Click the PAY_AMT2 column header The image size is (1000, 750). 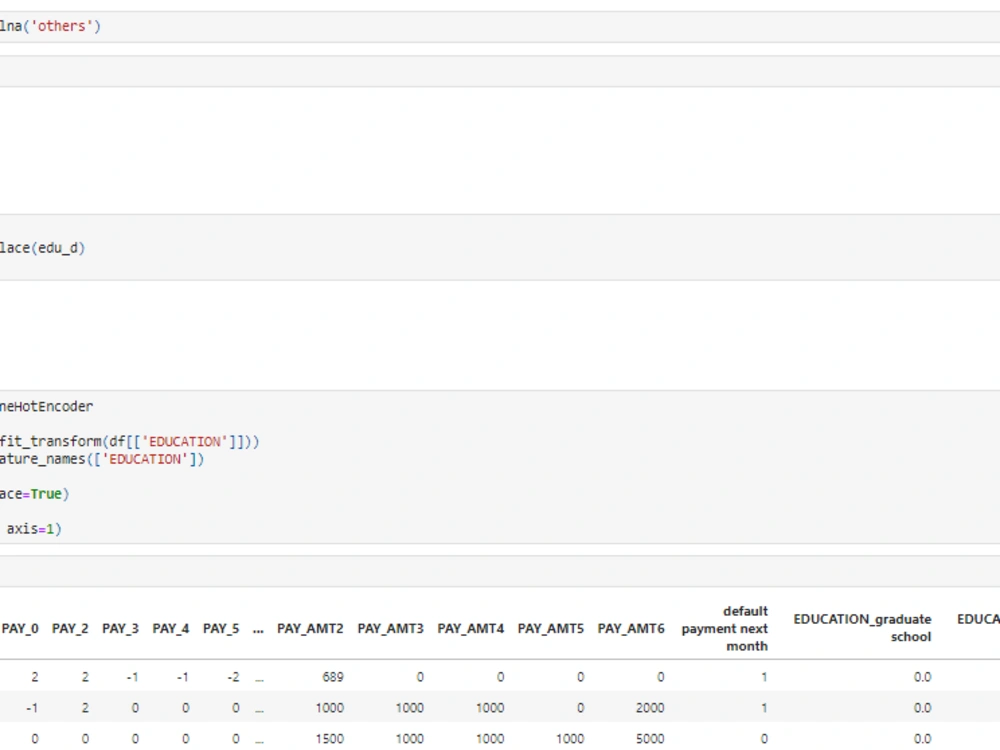pyautogui.click(x=311, y=629)
